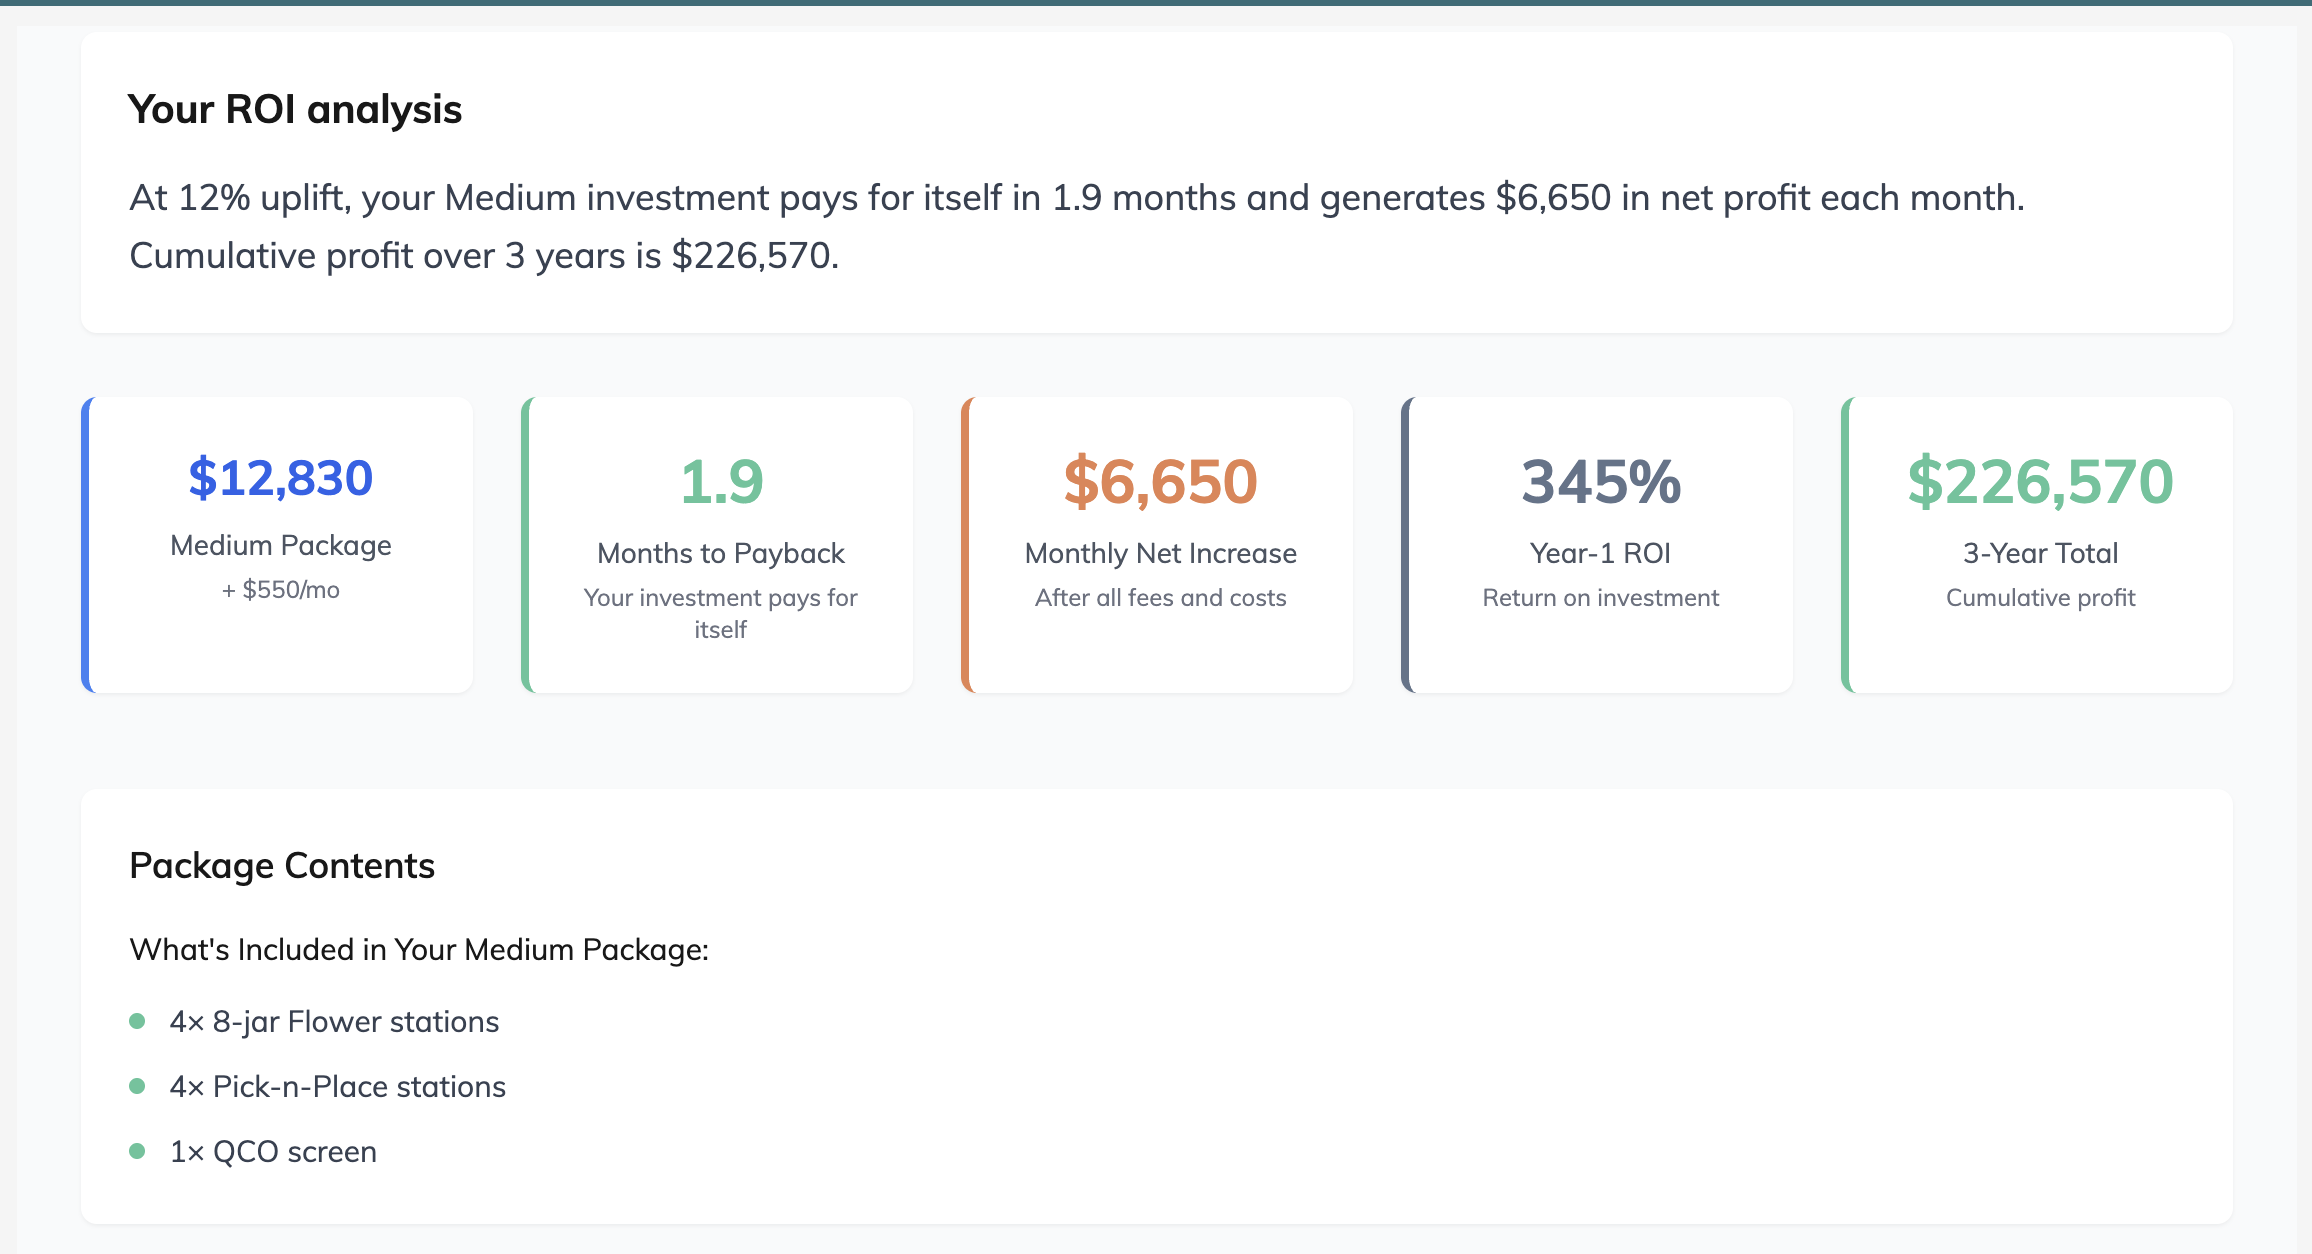Click the Return on investment caption

point(1600,598)
